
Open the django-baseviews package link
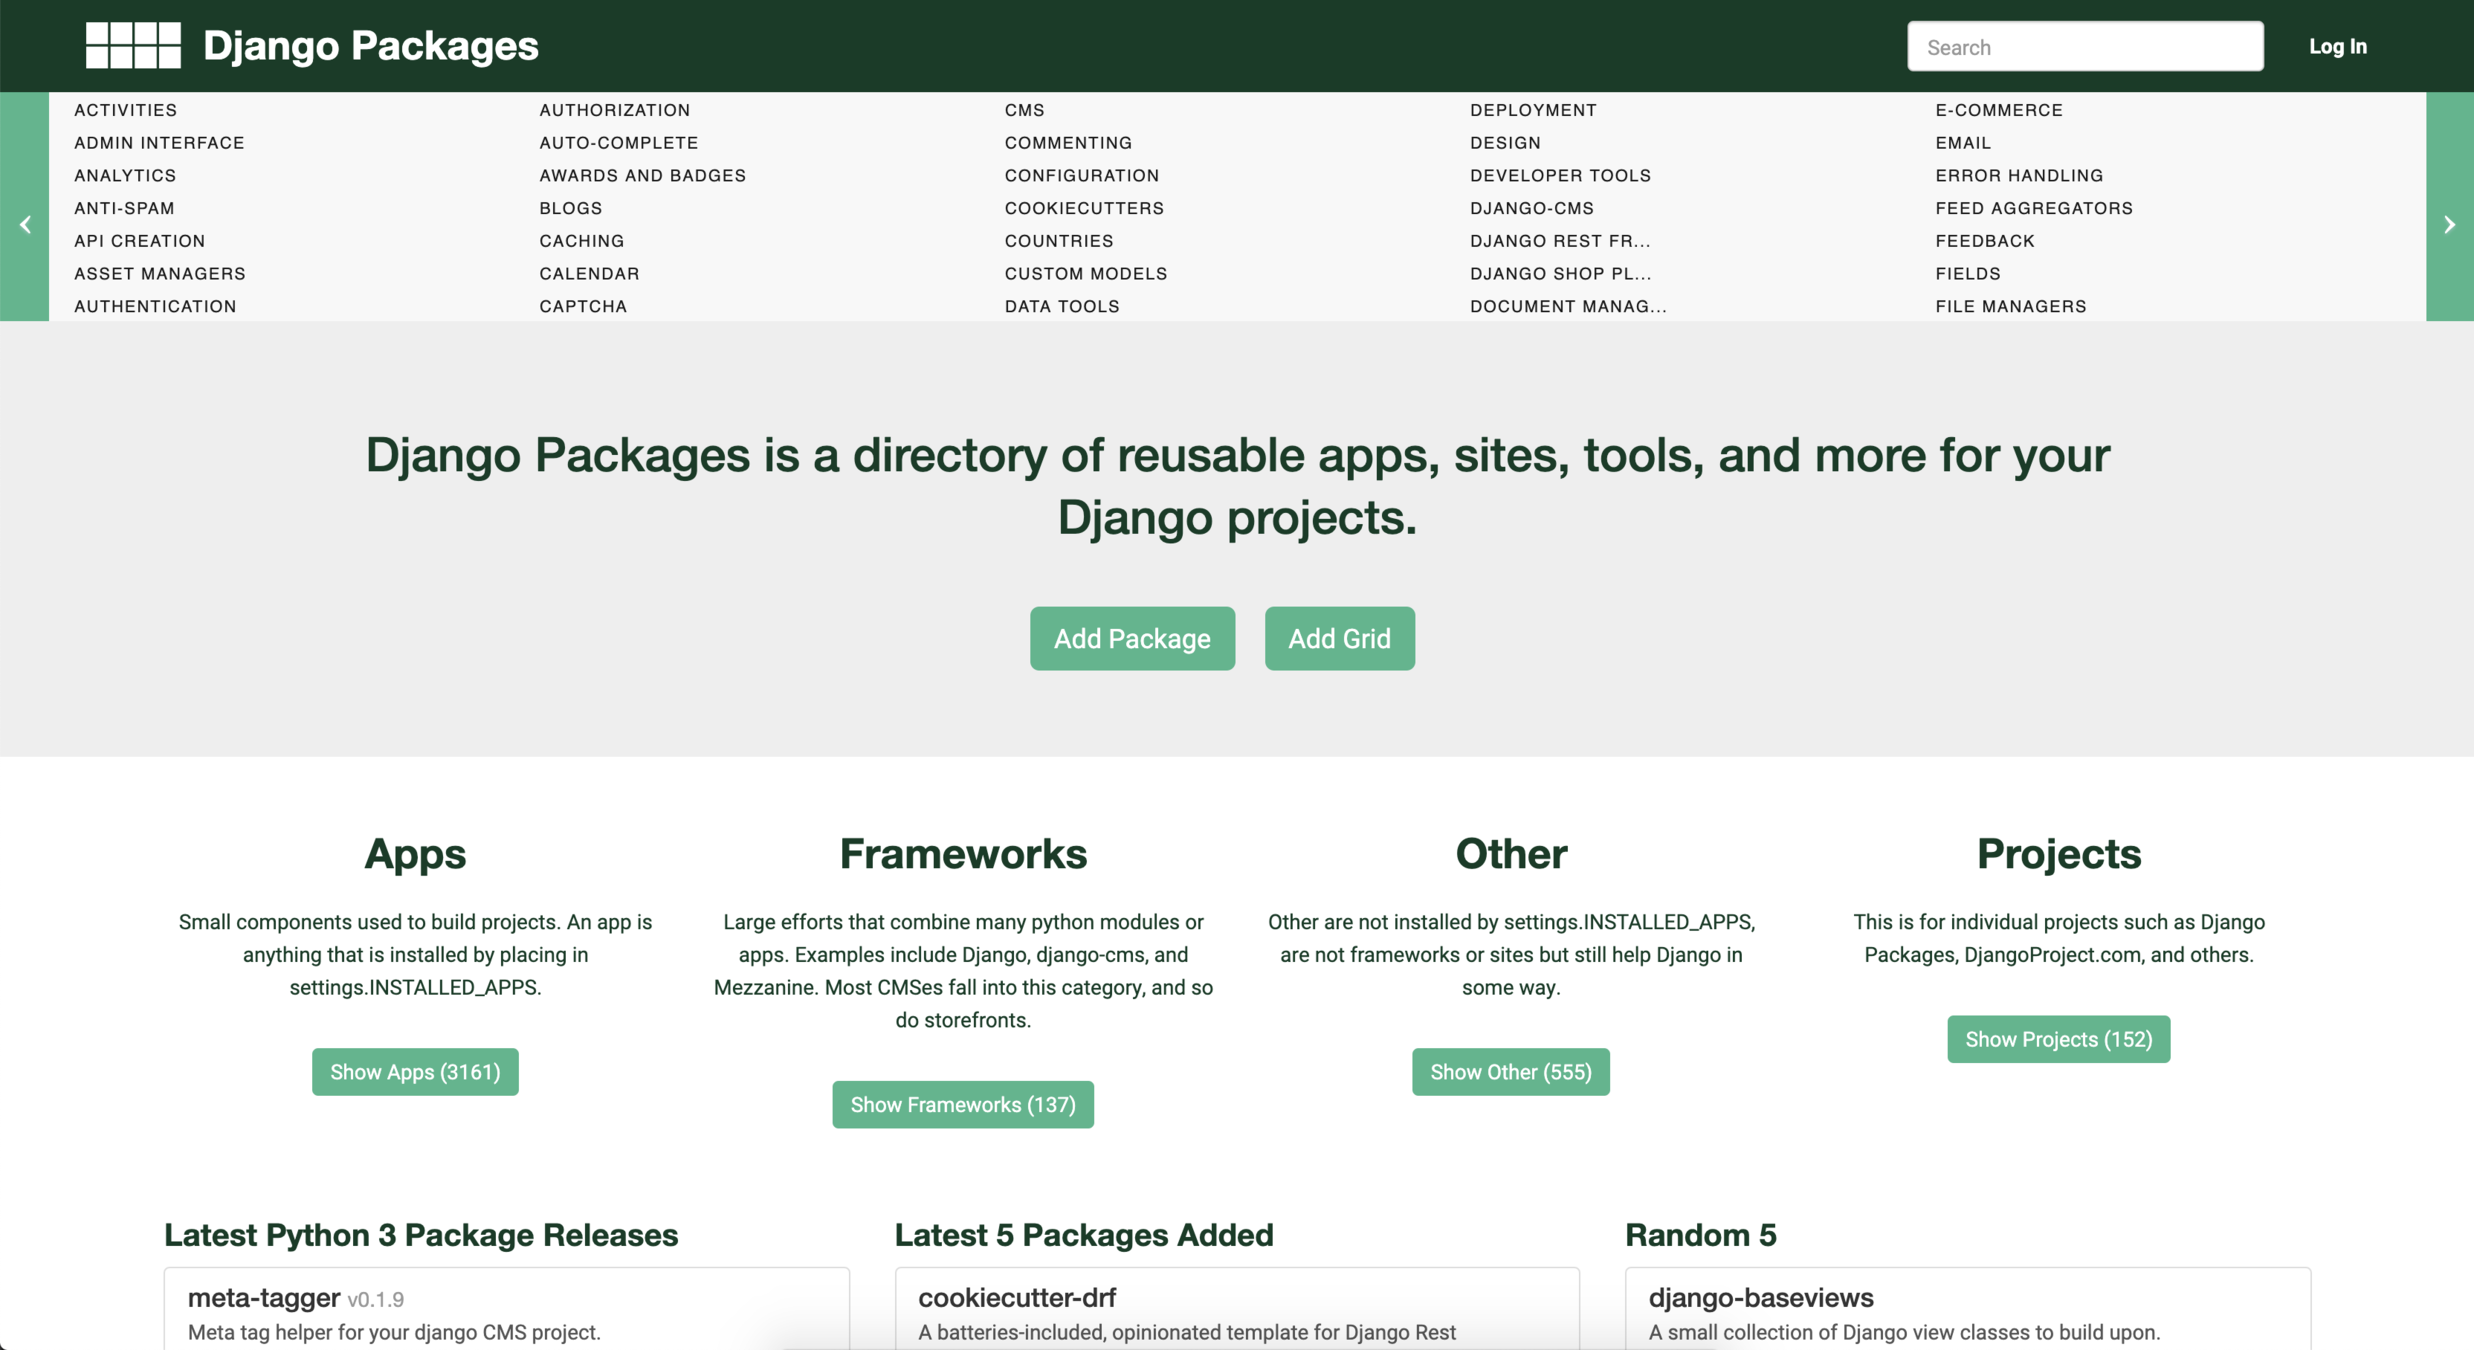[1760, 1298]
